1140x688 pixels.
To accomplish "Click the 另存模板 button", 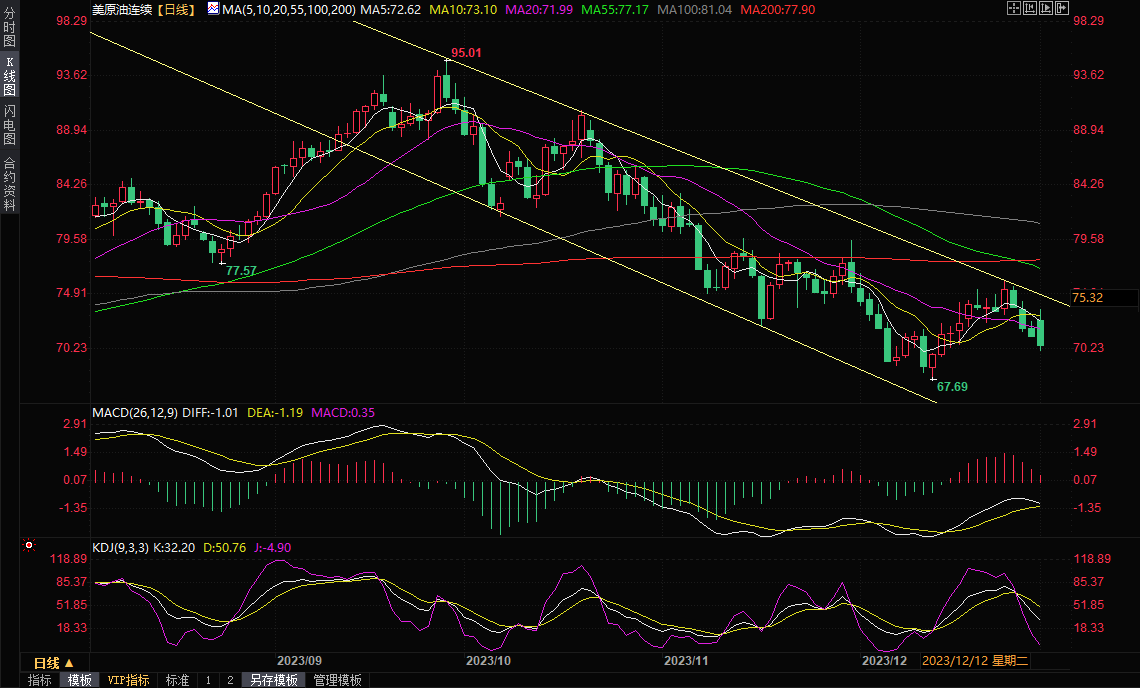I will [274, 680].
